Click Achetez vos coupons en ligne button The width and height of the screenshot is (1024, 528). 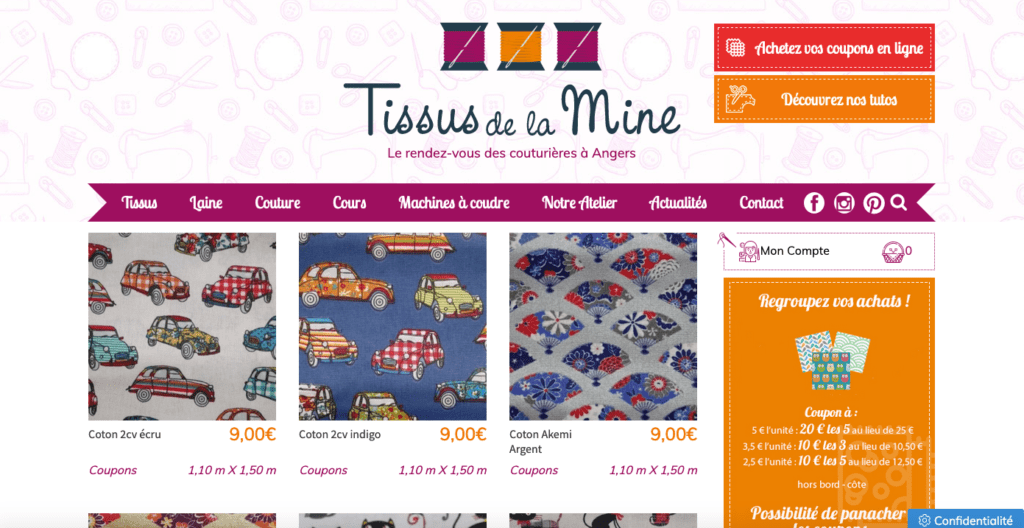824,48
